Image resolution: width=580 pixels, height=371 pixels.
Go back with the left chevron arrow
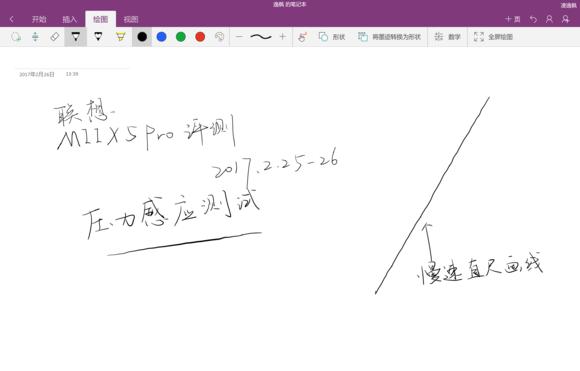12,19
